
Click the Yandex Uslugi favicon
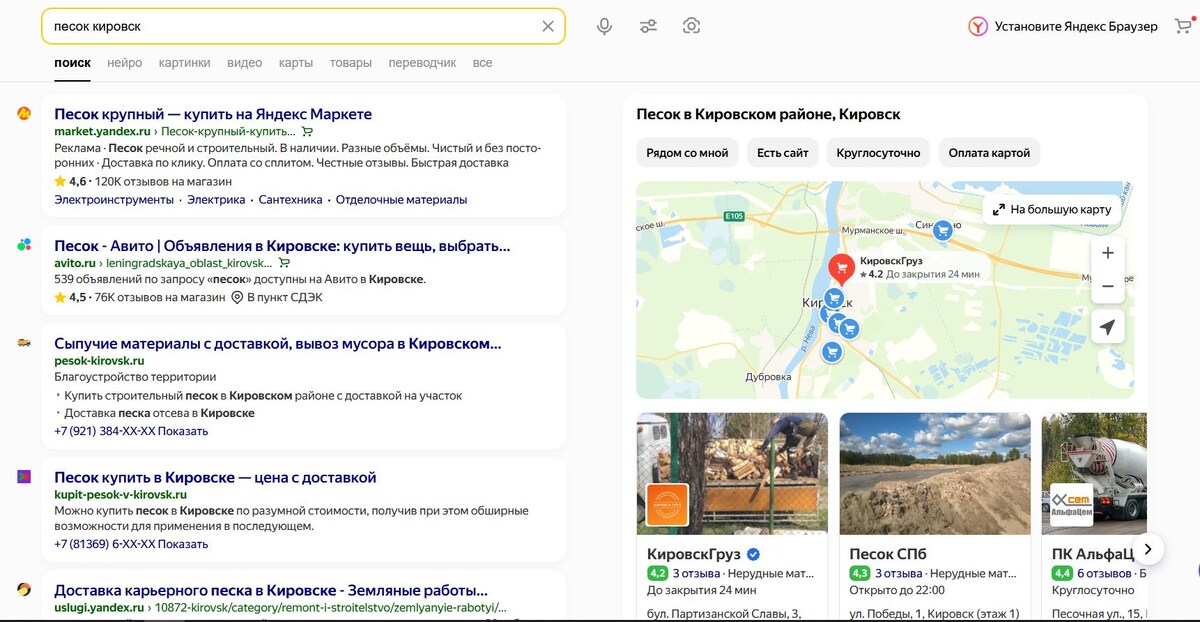[x=24, y=590]
